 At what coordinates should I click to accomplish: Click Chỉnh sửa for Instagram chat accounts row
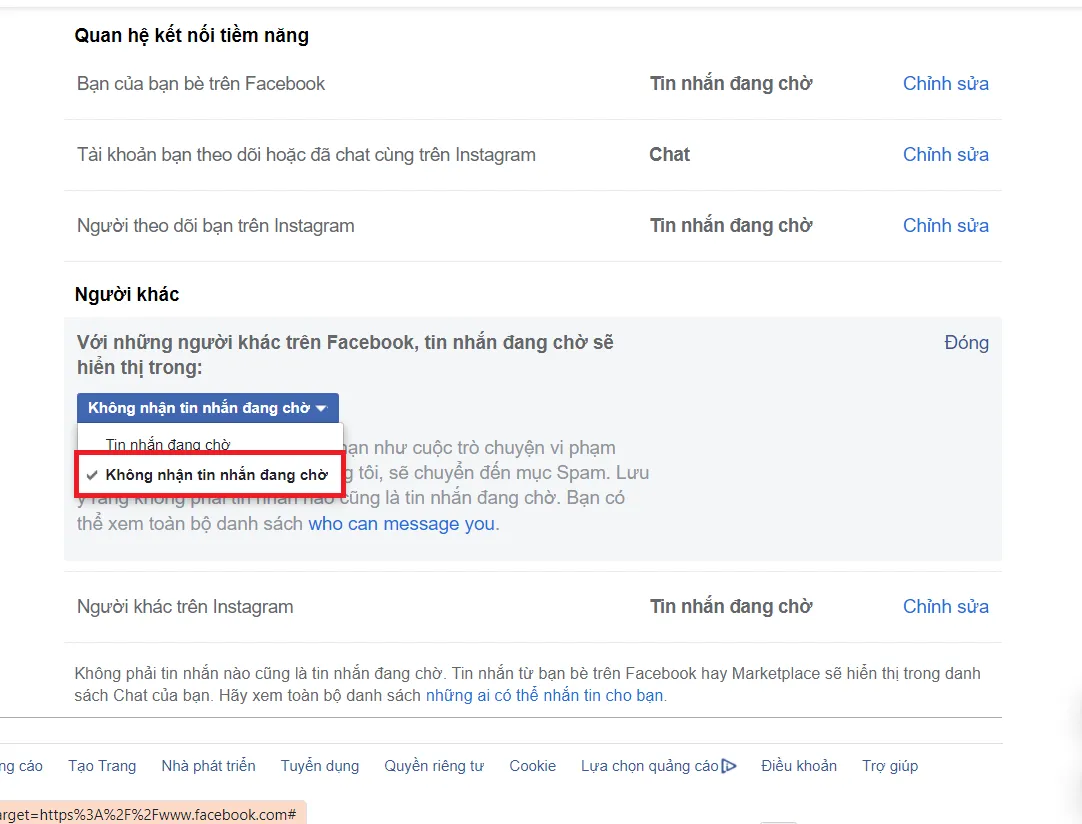[x=944, y=154]
